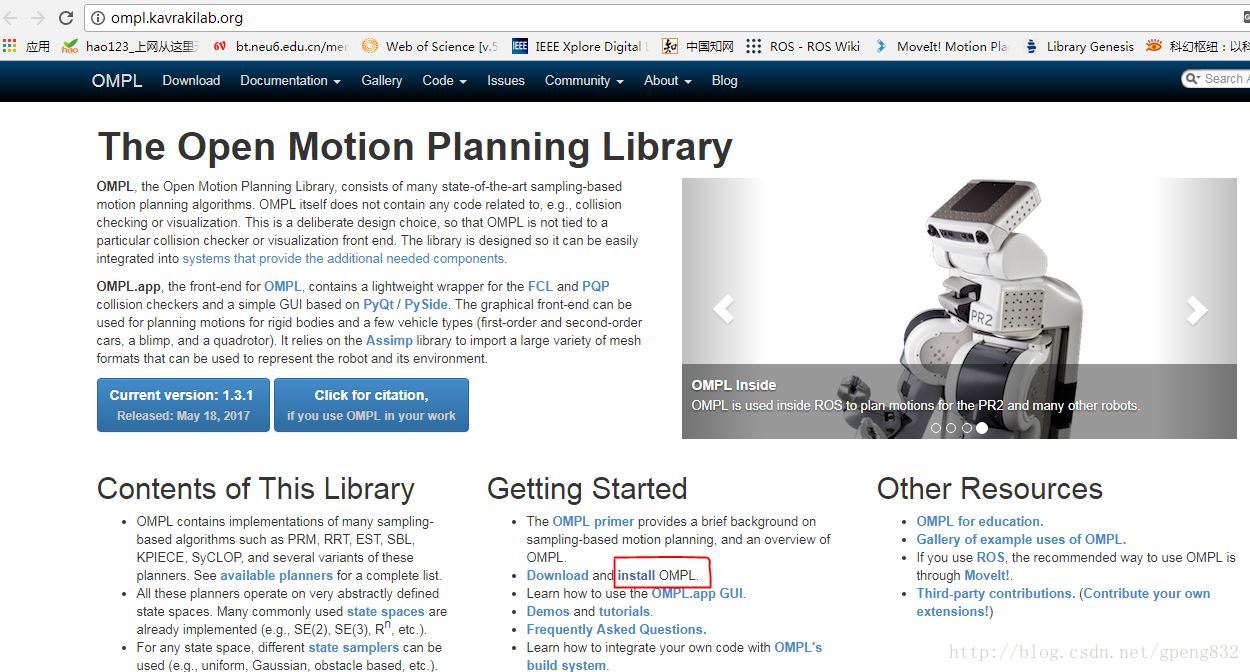Screen dimensions: 1250x672
Task: Open the OMPL primer link
Action: 593,521
